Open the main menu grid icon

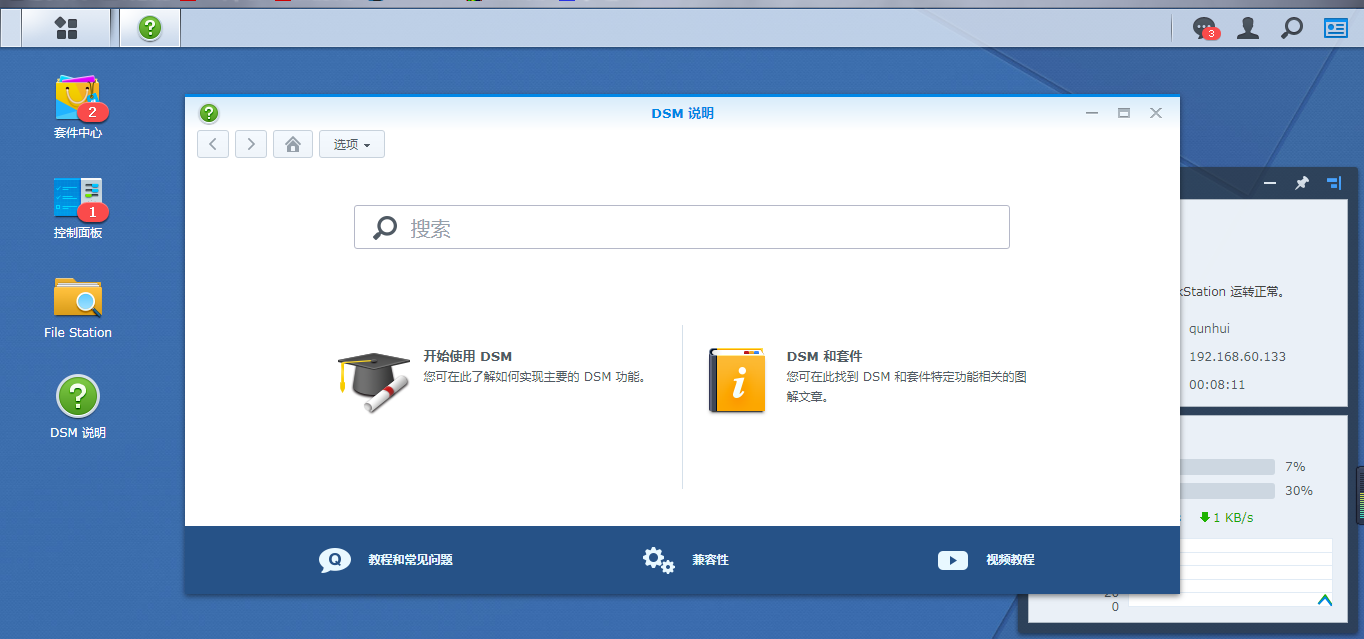[x=66, y=28]
